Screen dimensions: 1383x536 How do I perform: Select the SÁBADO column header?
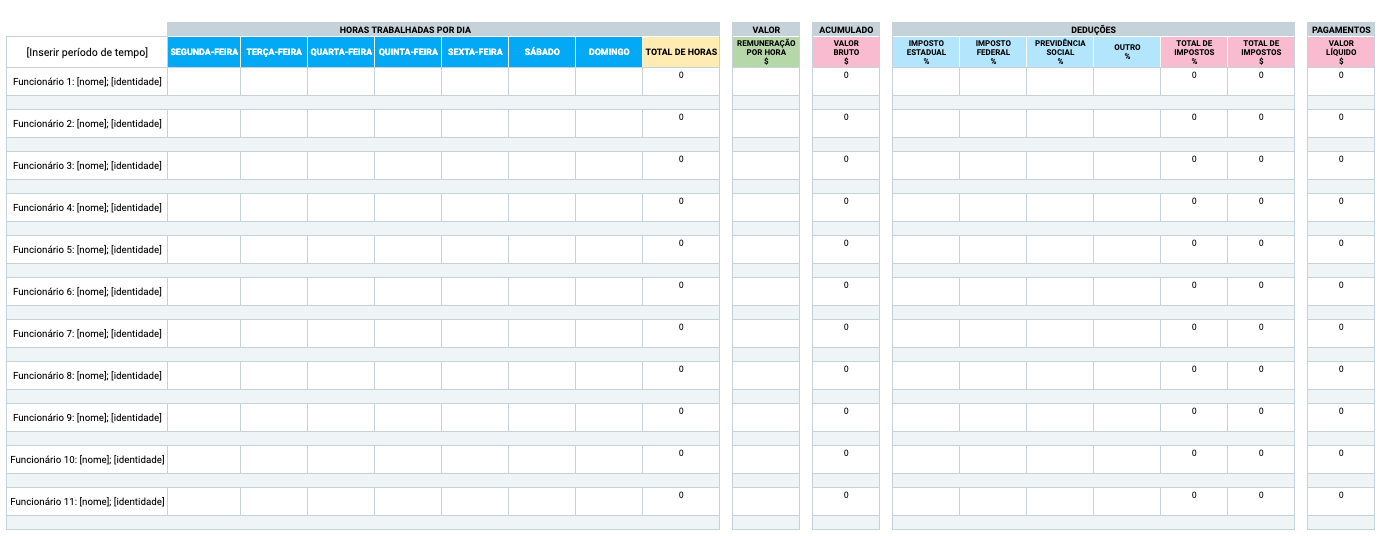(x=542, y=52)
